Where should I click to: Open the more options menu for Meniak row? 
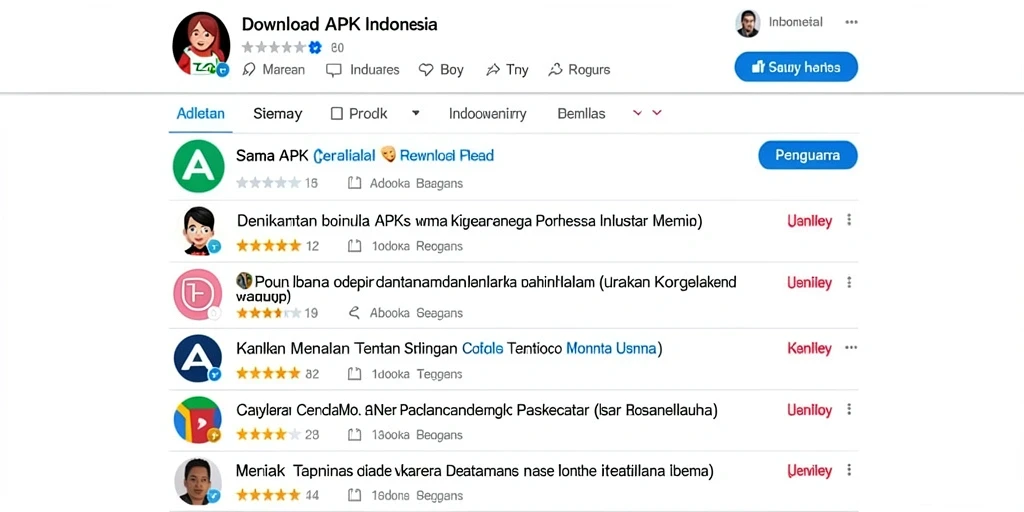[x=849, y=470]
